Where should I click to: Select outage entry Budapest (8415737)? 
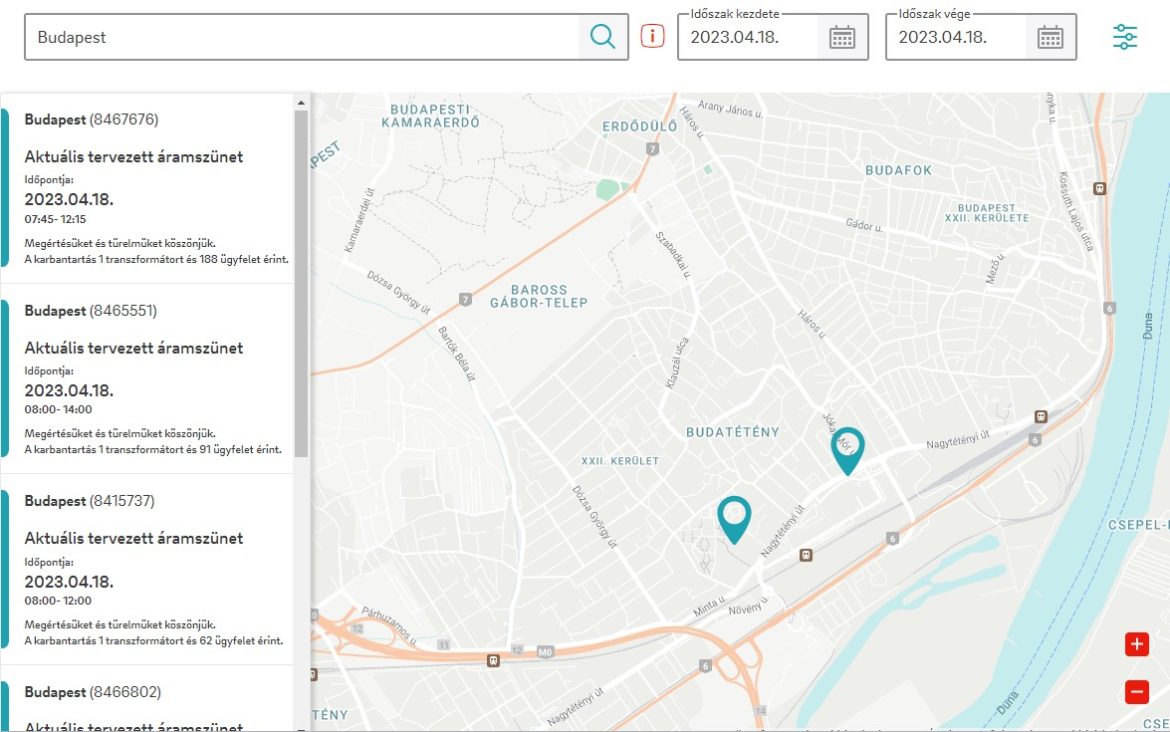click(155, 570)
